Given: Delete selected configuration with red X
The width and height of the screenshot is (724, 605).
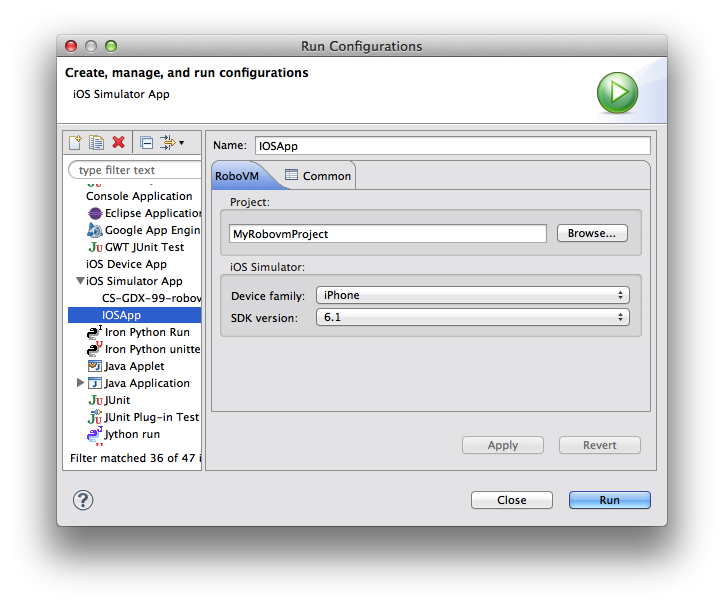Looking at the screenshot, I should [119, 142].
